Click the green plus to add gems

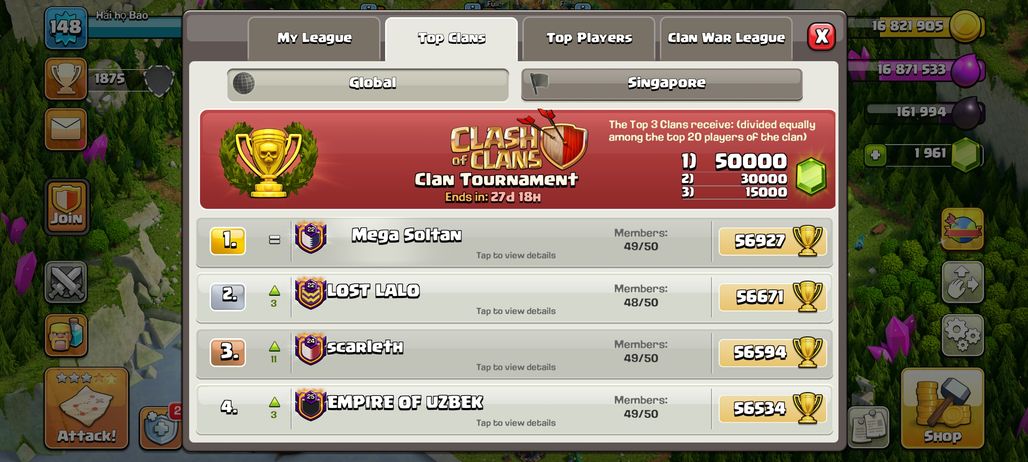pos(875,155)
